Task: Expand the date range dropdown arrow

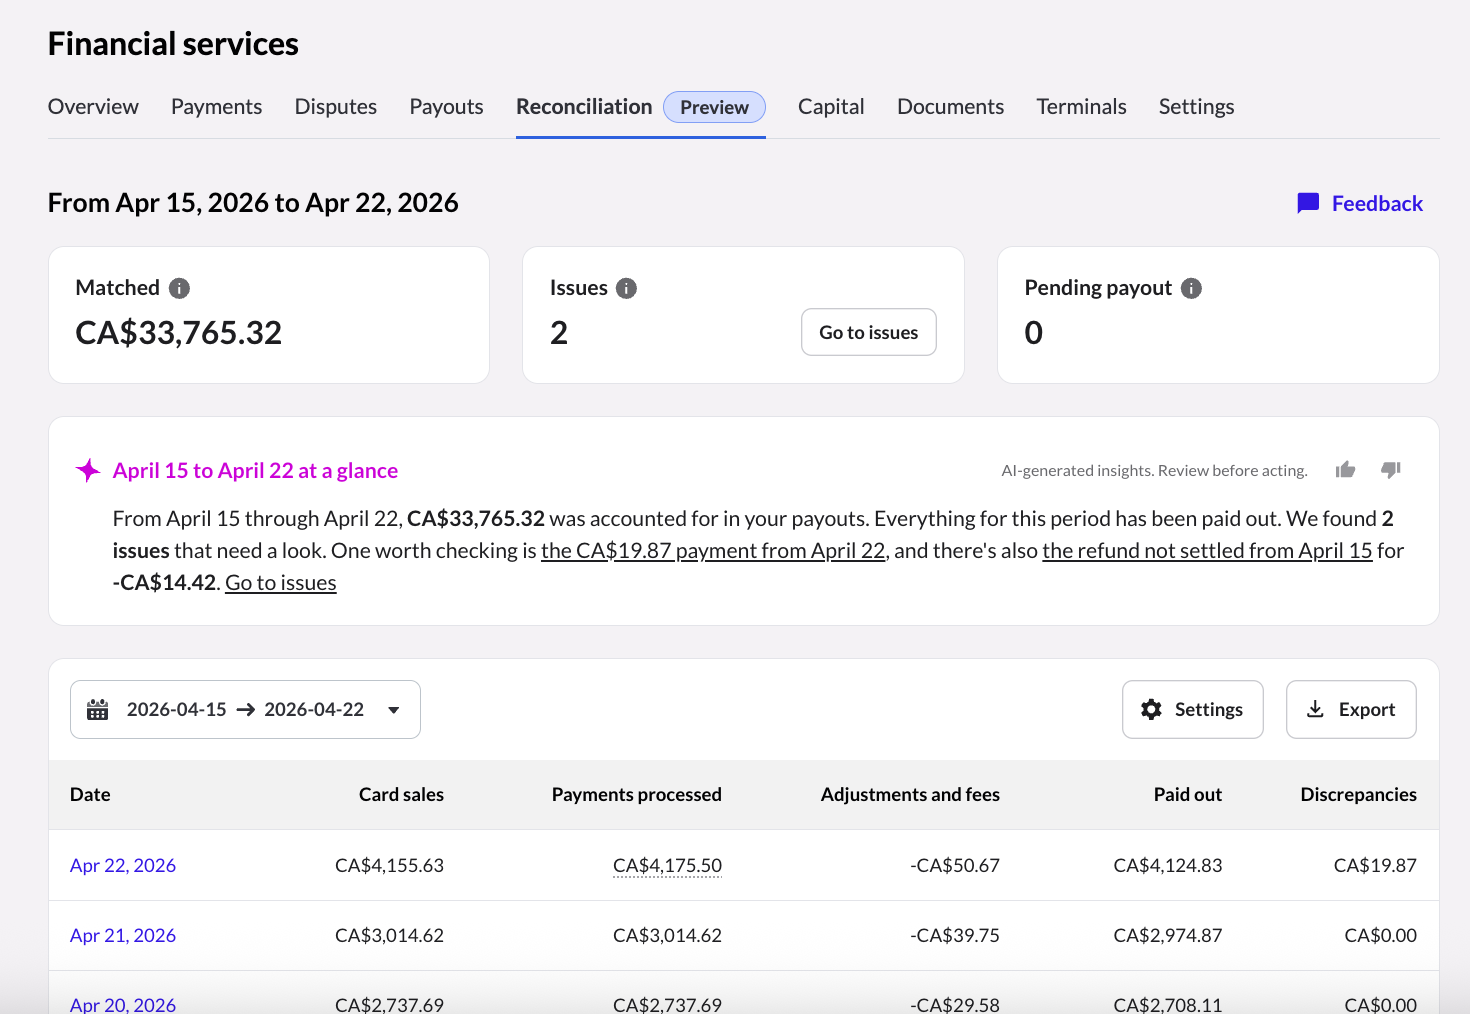Action: pyautogui.click(x=394, y=710)
